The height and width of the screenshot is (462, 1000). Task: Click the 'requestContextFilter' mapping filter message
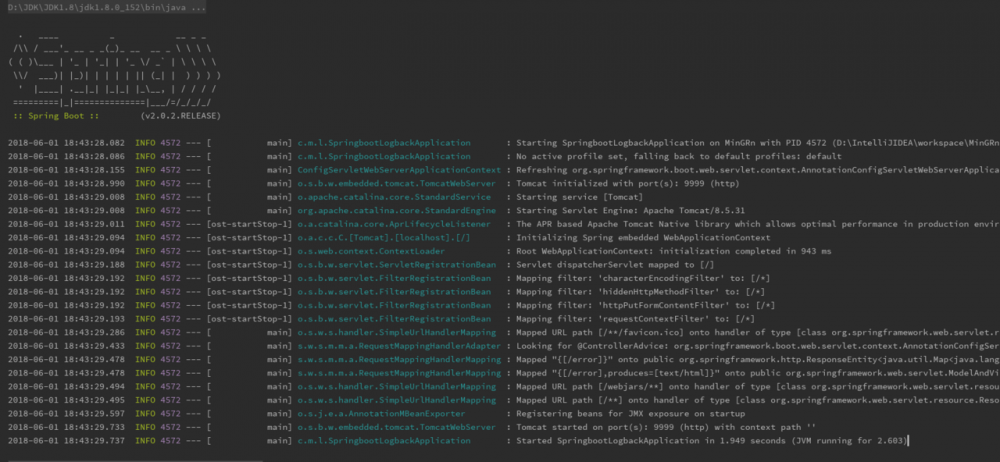(635, 318)
